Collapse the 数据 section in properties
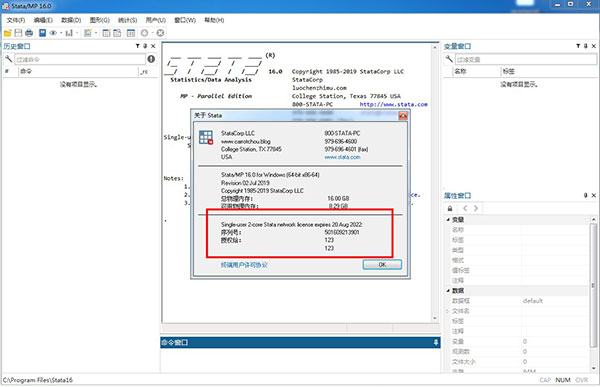Image resolution: width=600 pixels, height=387 pixels. coord(448,291)
